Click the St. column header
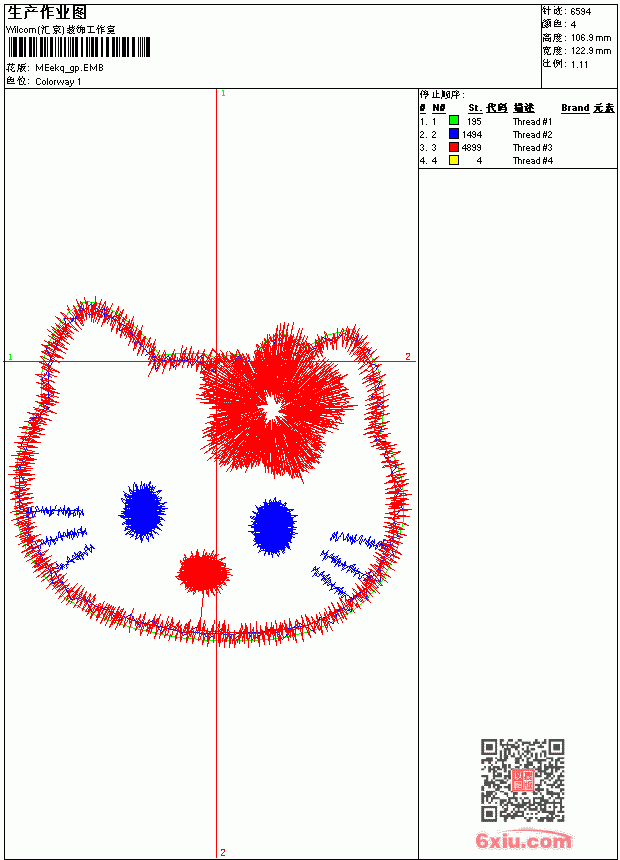Image resolution: width=620 pixels, height=860 pixels. (475, 108)
